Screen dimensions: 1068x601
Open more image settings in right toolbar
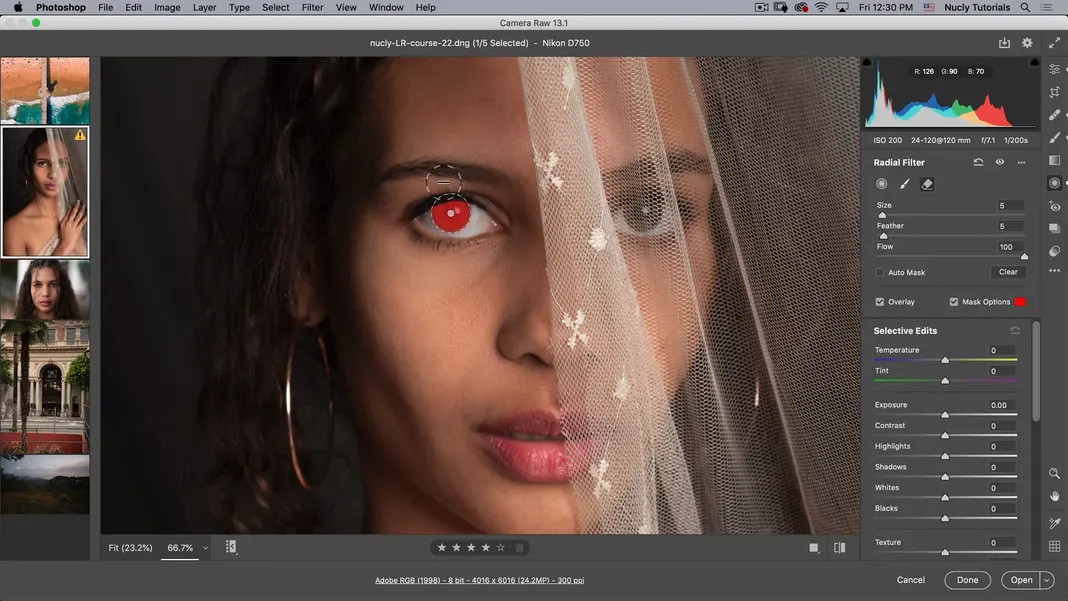(1054, 271)
